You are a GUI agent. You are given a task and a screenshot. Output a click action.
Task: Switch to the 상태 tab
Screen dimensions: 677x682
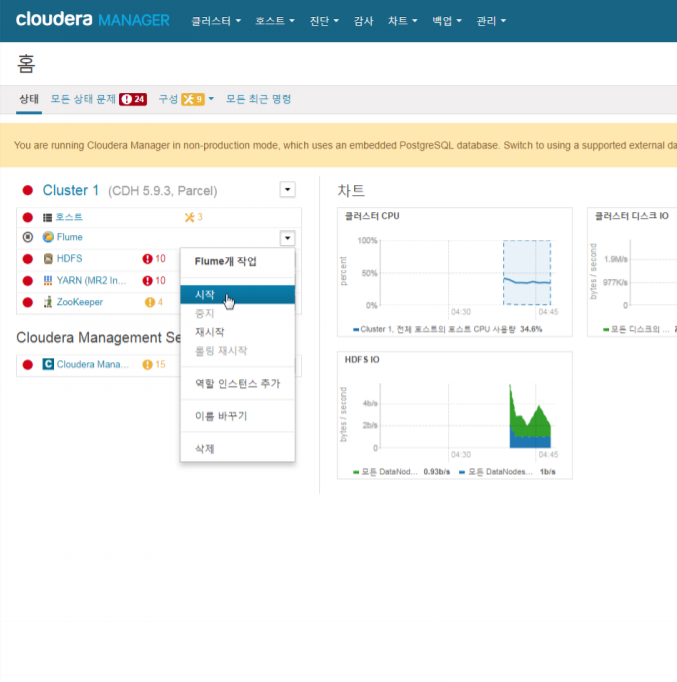coord(29,99)
